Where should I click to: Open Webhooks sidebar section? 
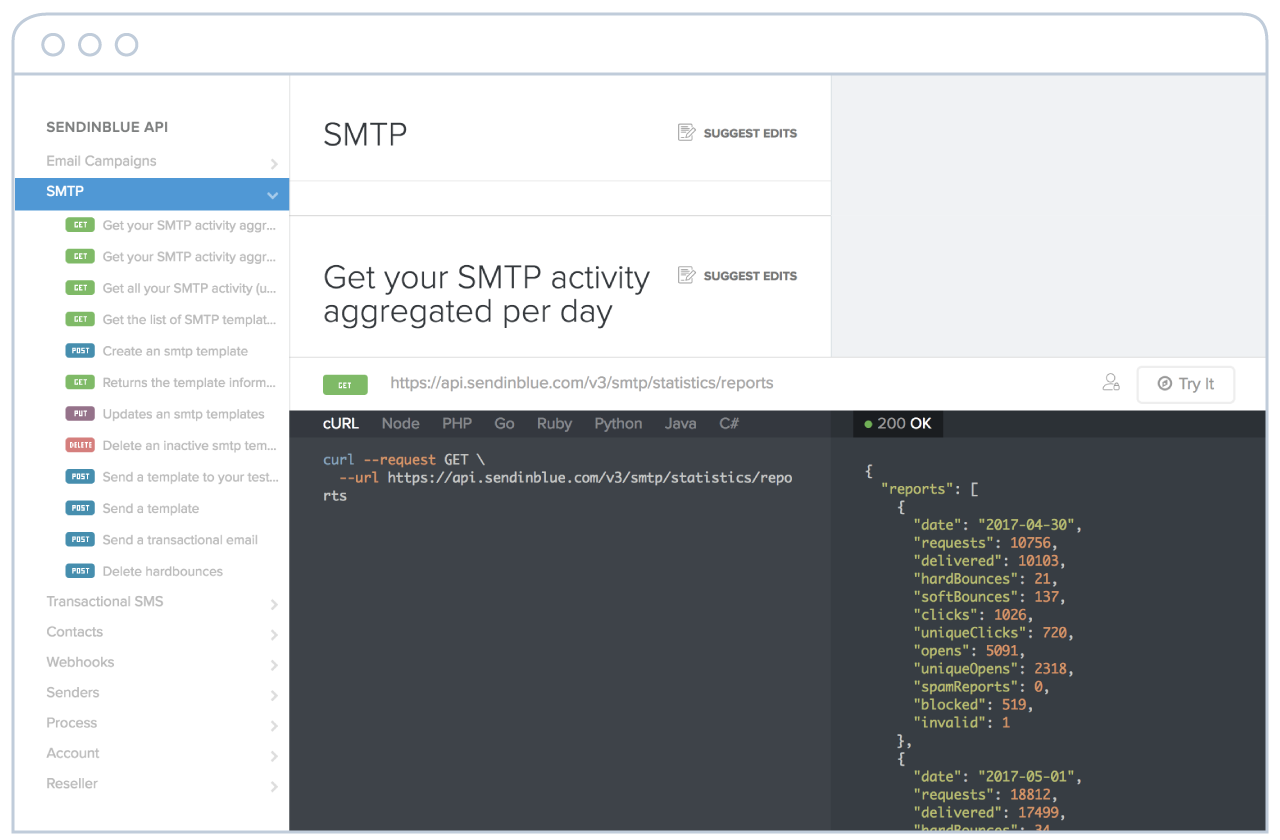80,662
